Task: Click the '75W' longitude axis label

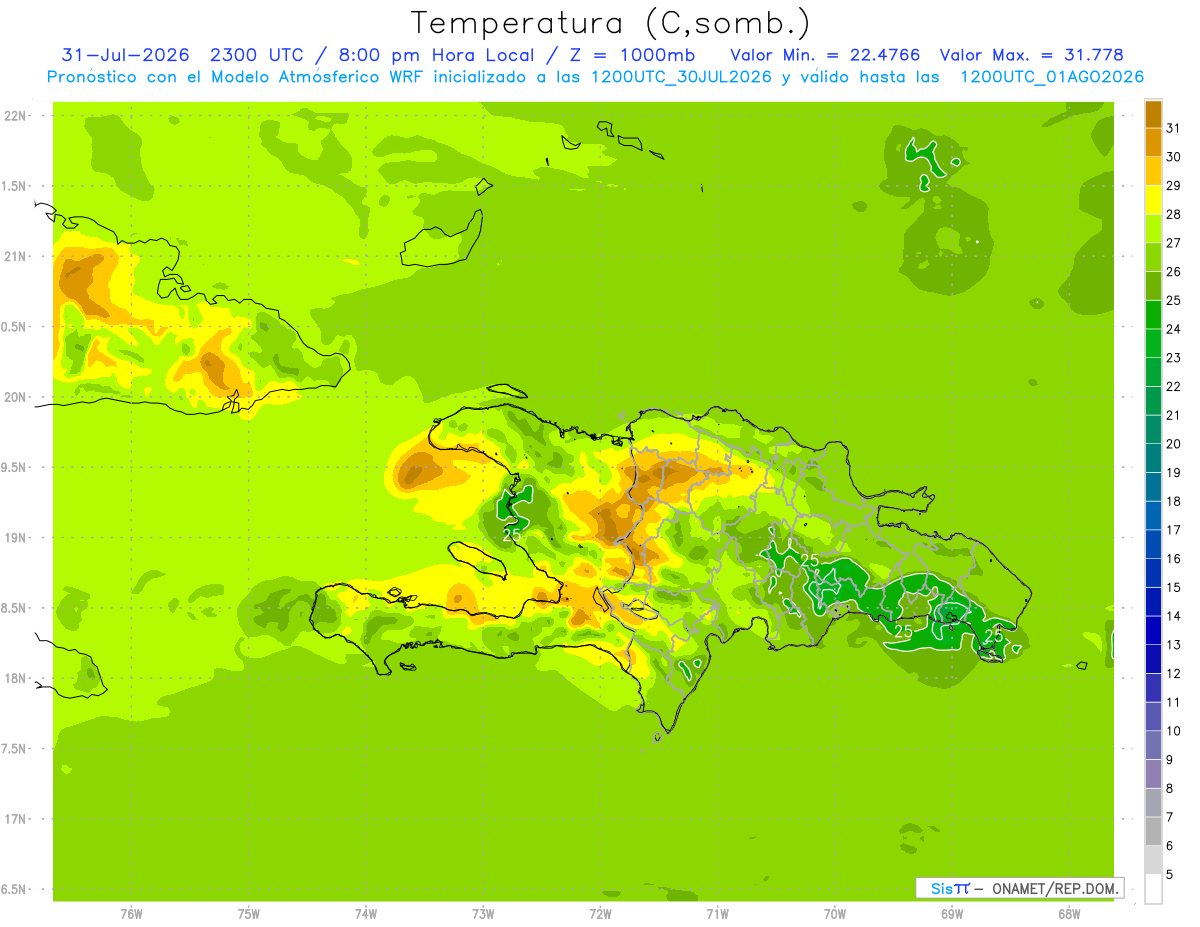Action: [x=249, y=914]
